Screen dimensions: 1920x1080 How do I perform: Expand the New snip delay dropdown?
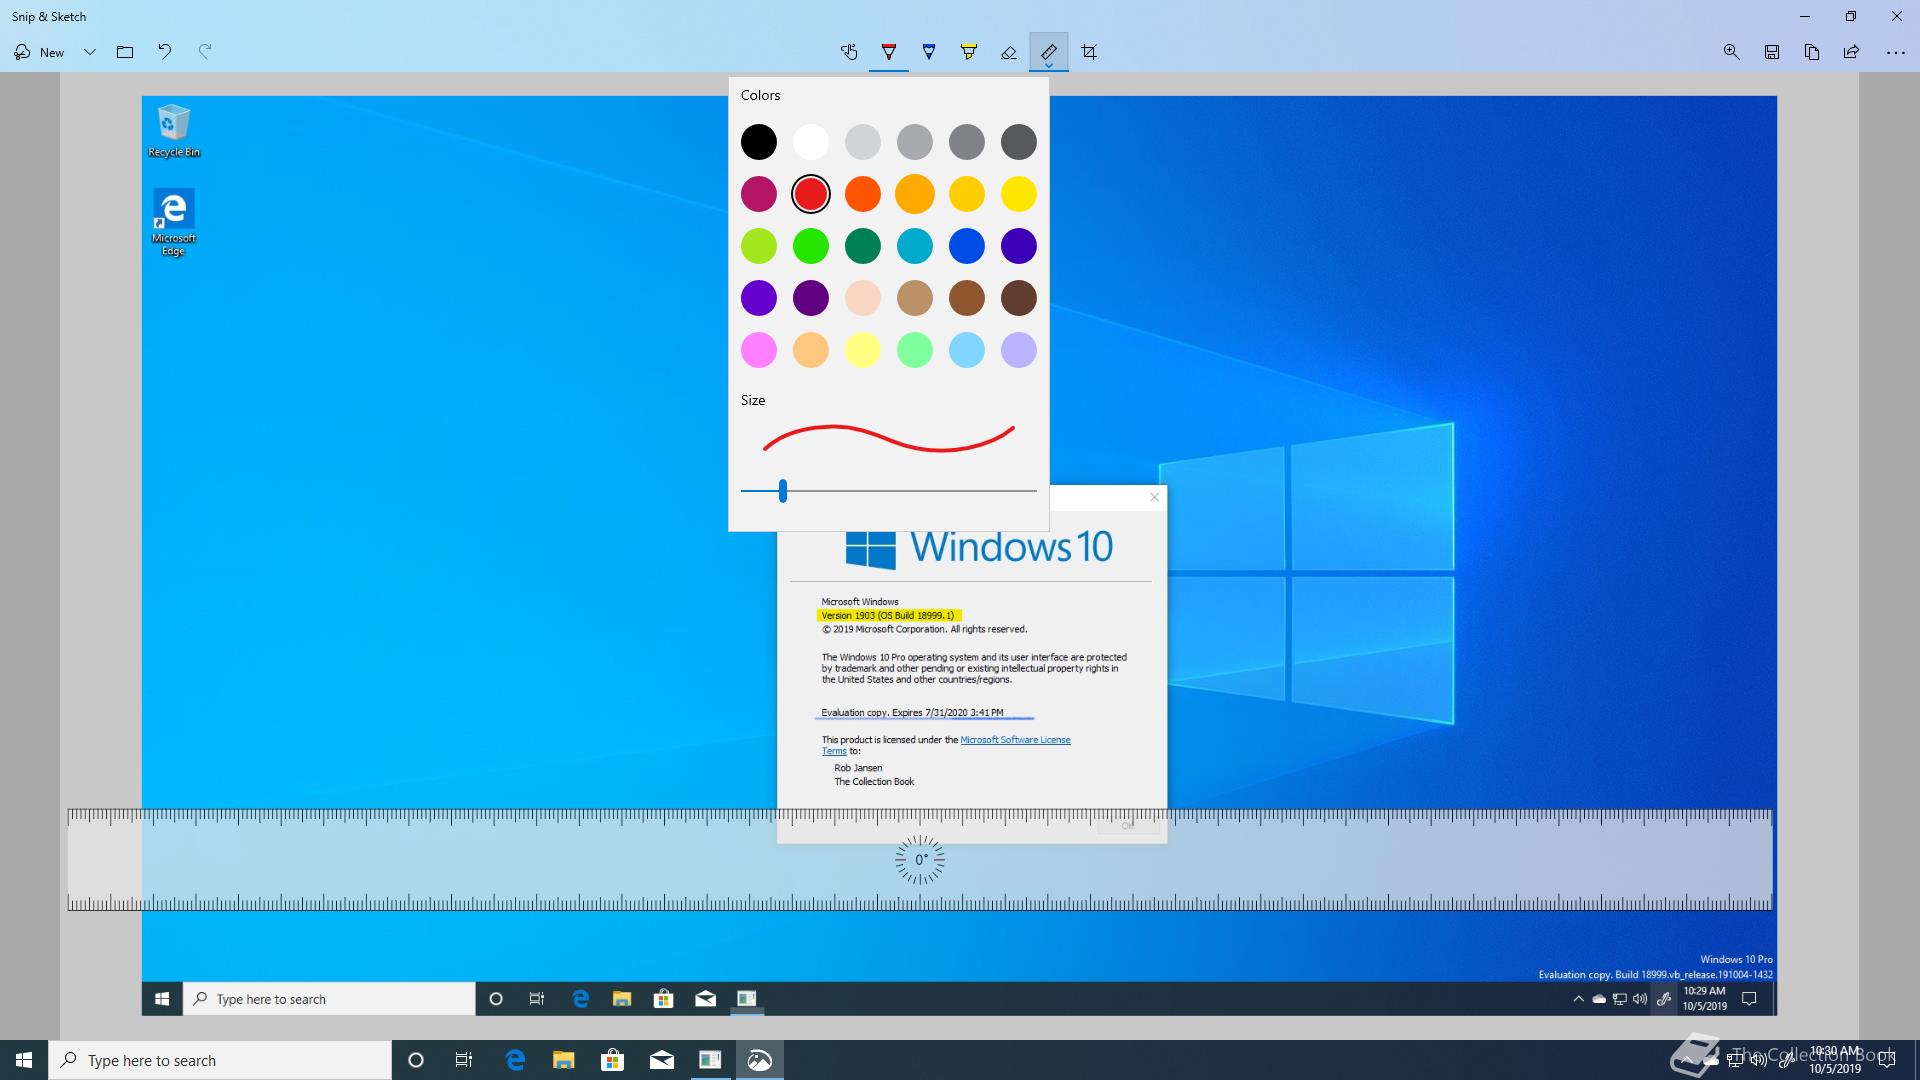90,52
